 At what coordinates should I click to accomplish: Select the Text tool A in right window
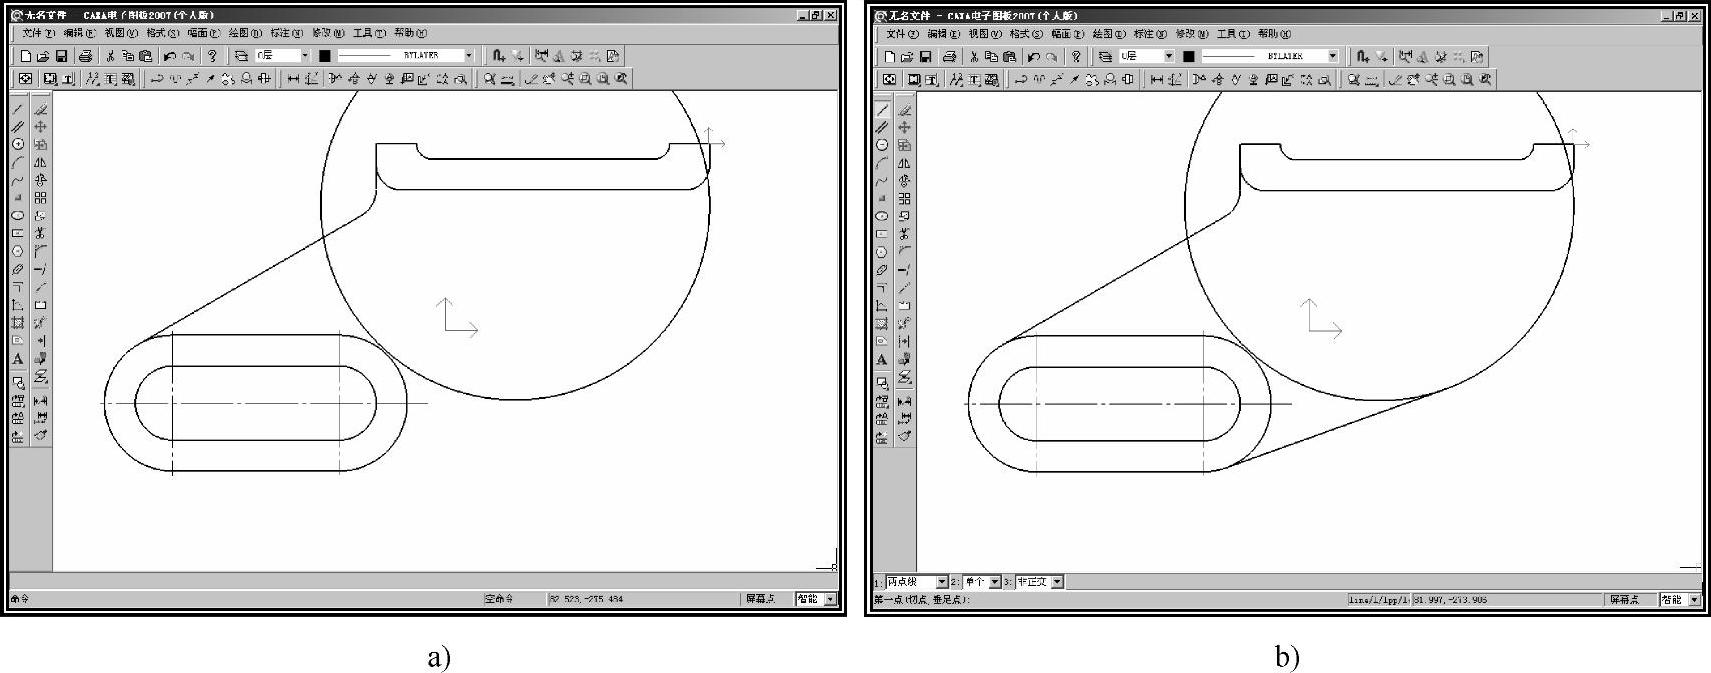882,359
